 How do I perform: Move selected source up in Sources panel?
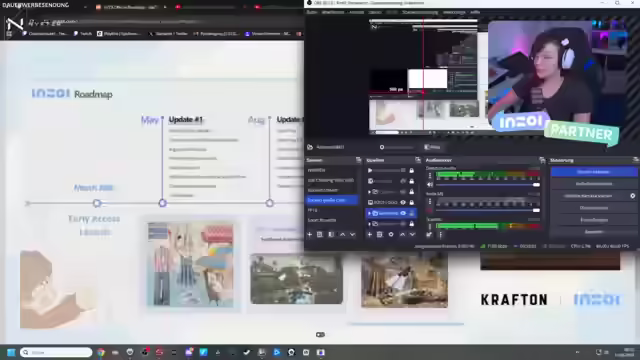tap(402, 235)
